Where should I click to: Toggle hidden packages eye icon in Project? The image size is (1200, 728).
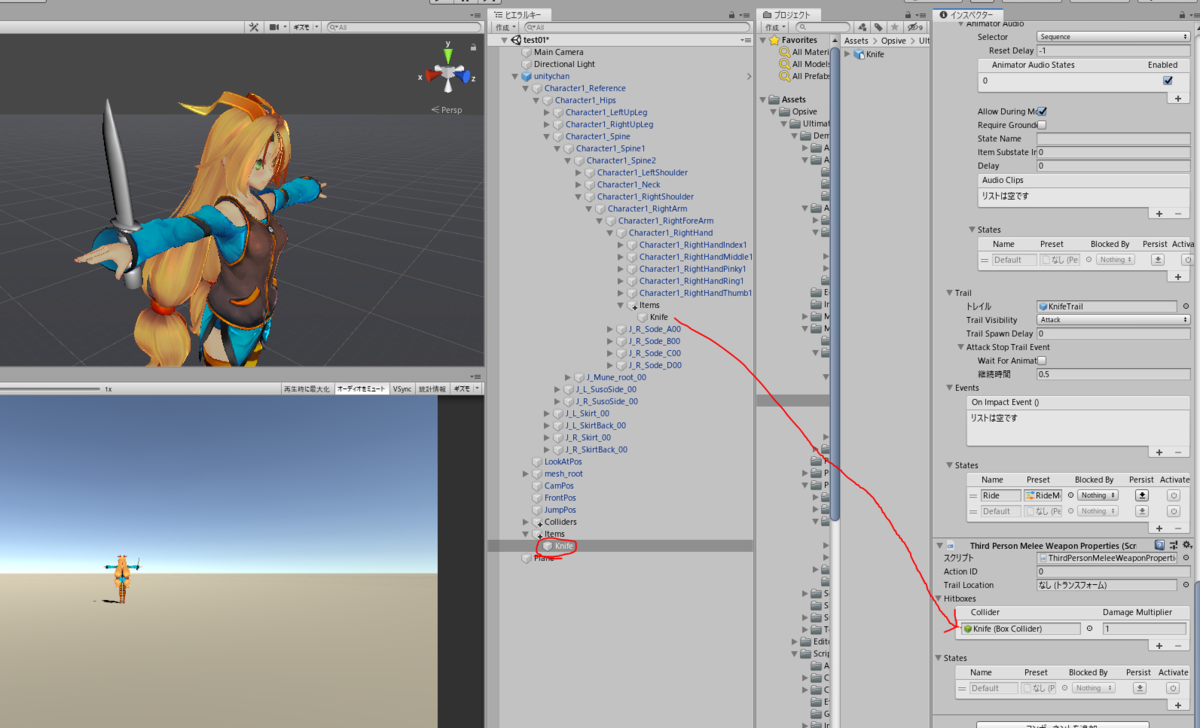click(x=917, y=27)
